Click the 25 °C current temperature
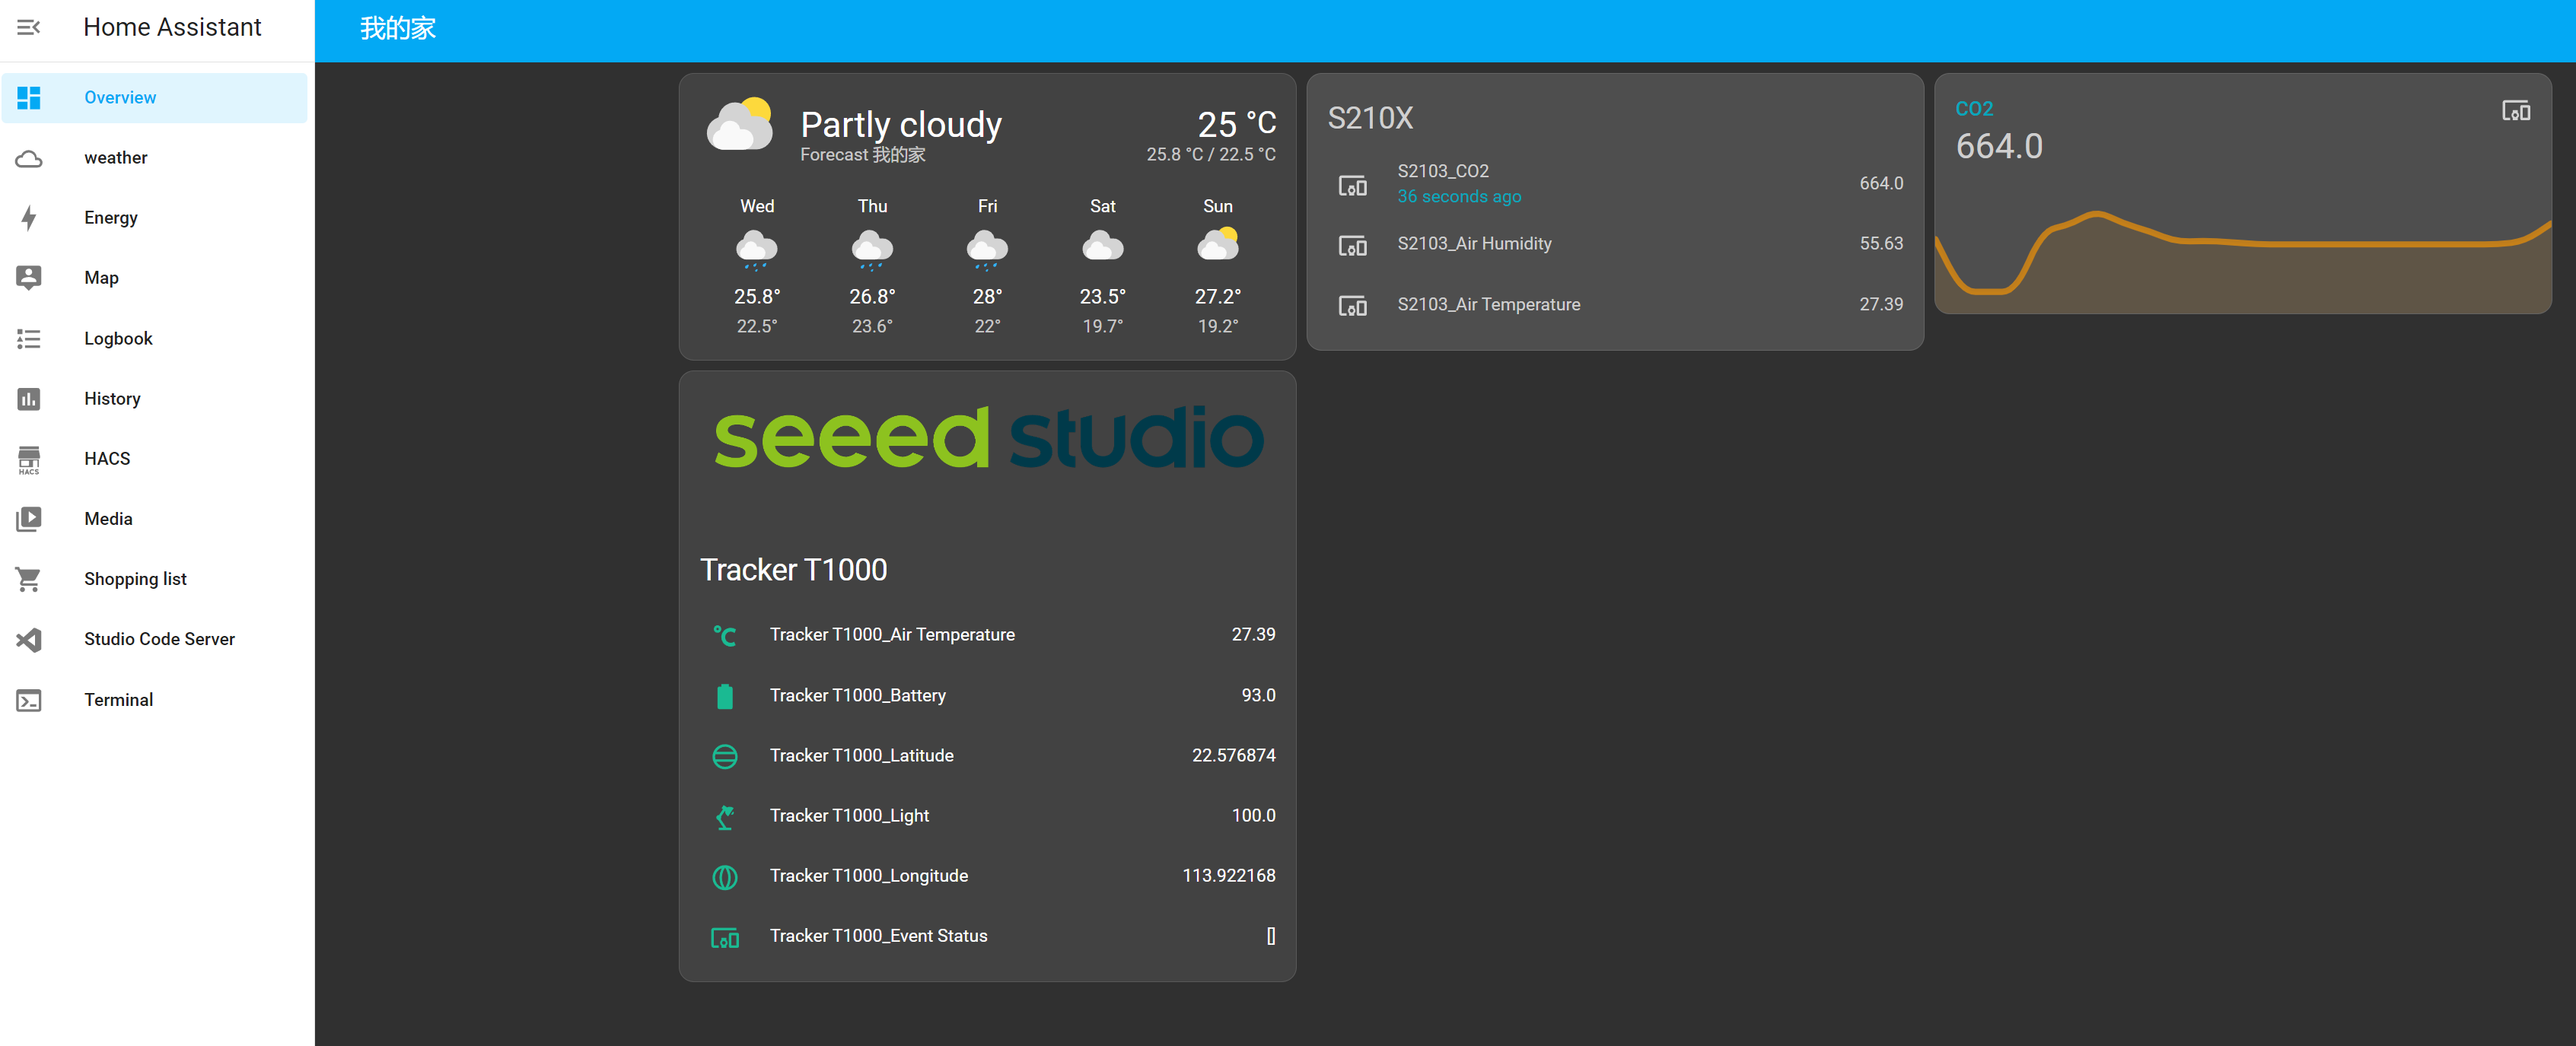Viewport: 2576px width, 1046px height. (x=1237, y=124)
